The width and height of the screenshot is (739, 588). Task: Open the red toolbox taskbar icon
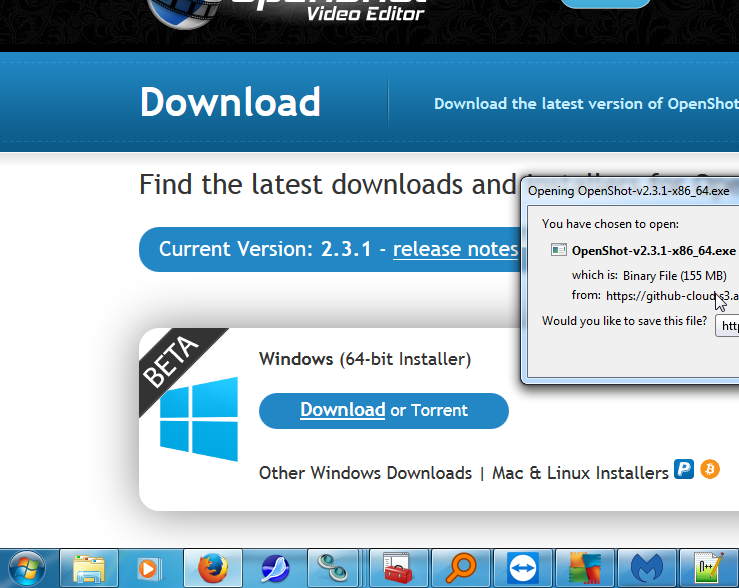[399, 569]
